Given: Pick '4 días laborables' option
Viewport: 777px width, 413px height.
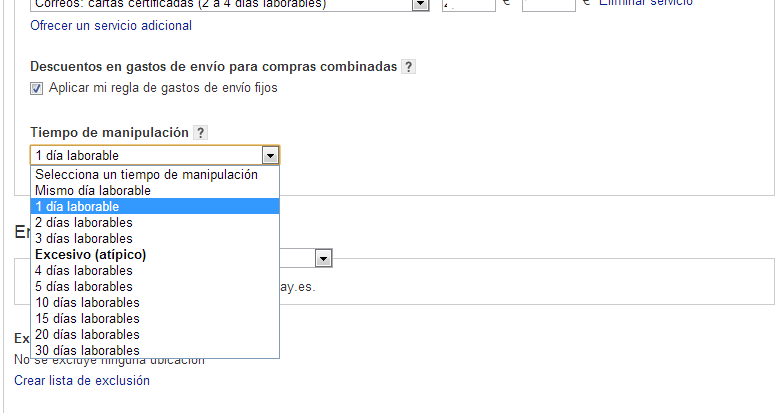Looking at the screenshot, I should pyautogui.click(x=83, y=270).
